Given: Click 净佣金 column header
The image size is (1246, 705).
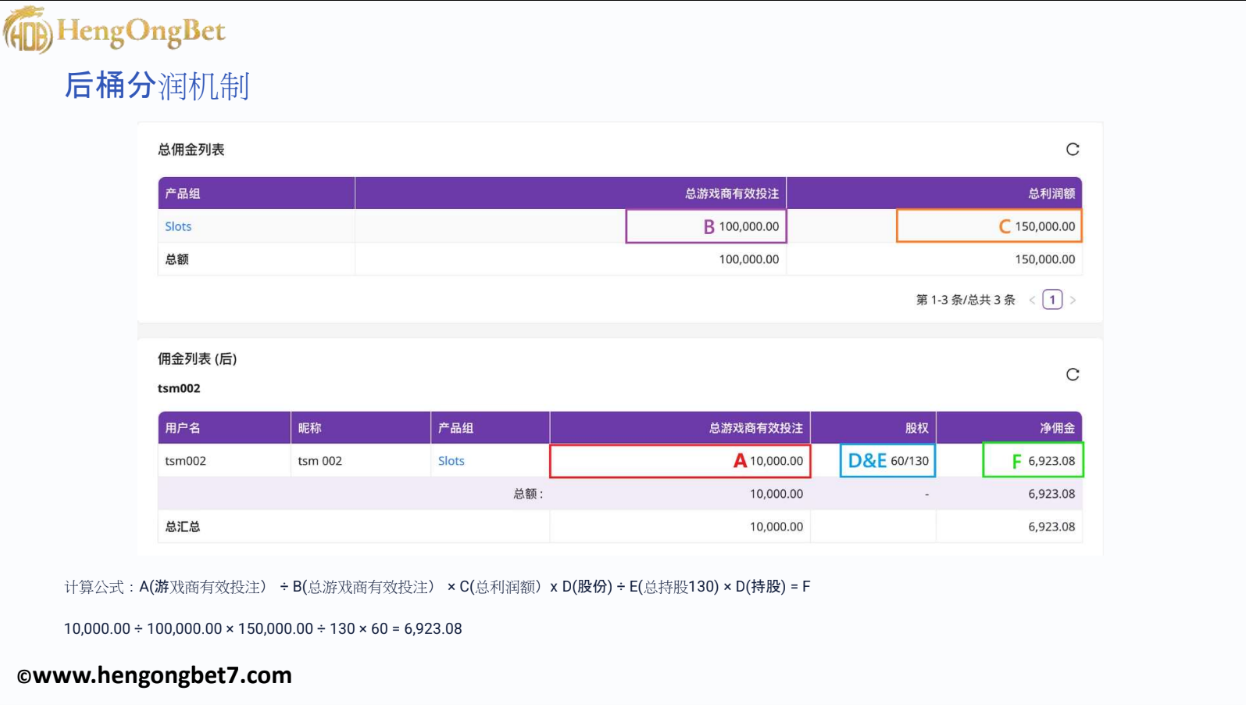Looking at the screenshot, I should (1057, 428).
